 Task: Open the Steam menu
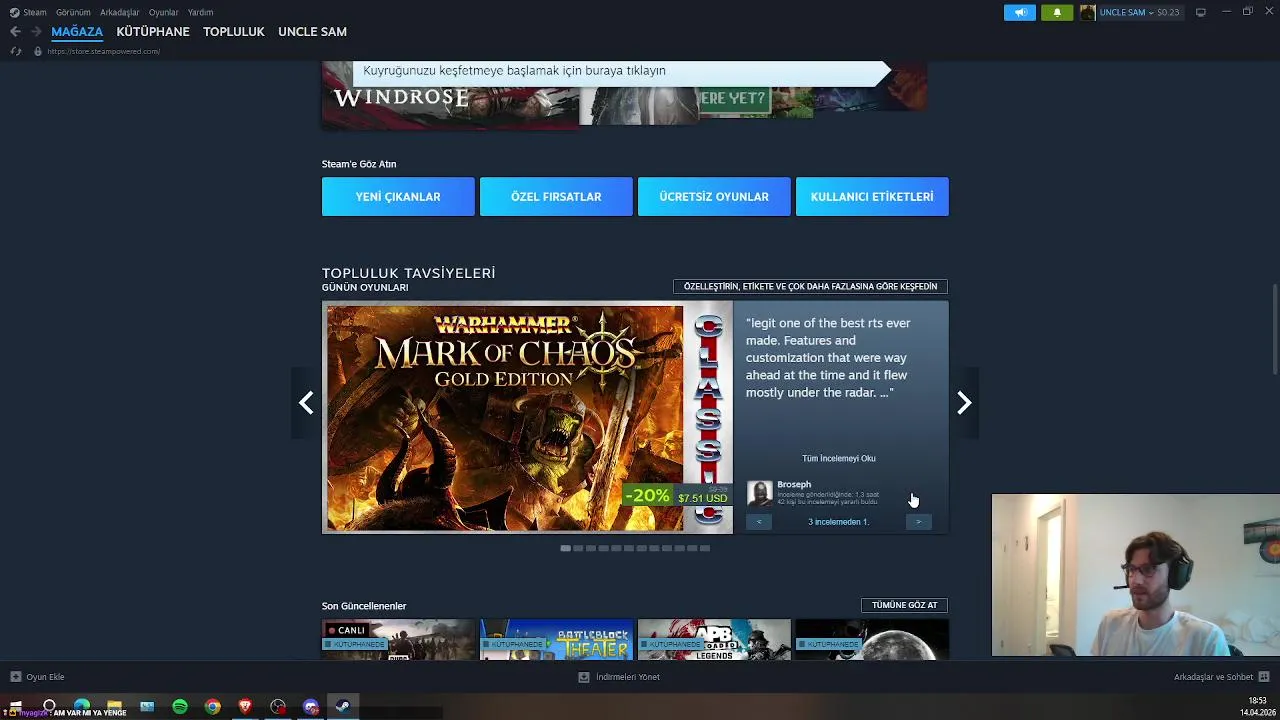click(35, 12)
